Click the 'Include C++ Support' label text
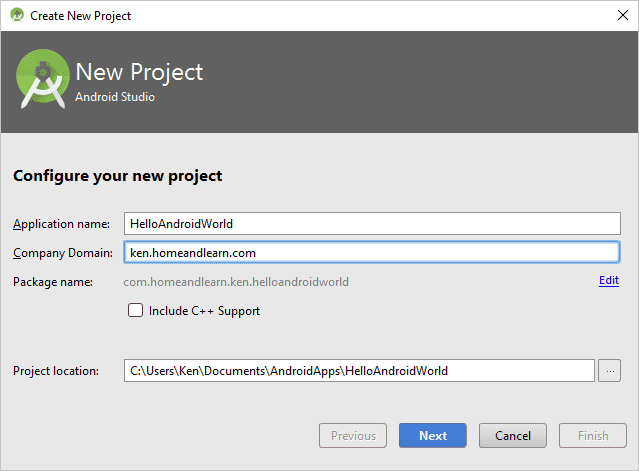Viewport: 639px width, 471px height. pos(204,311)
